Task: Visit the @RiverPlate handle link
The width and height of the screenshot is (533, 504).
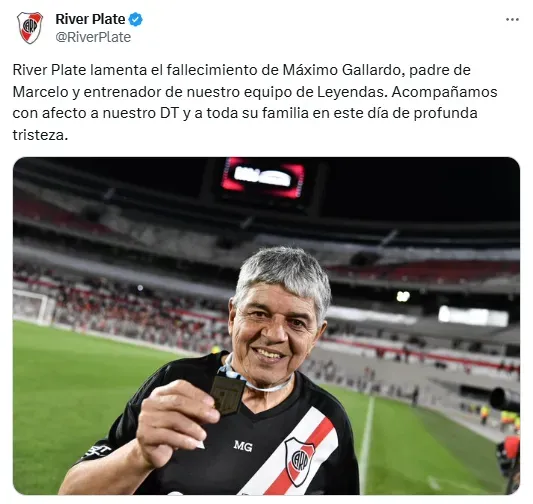Action: [93, 37]
